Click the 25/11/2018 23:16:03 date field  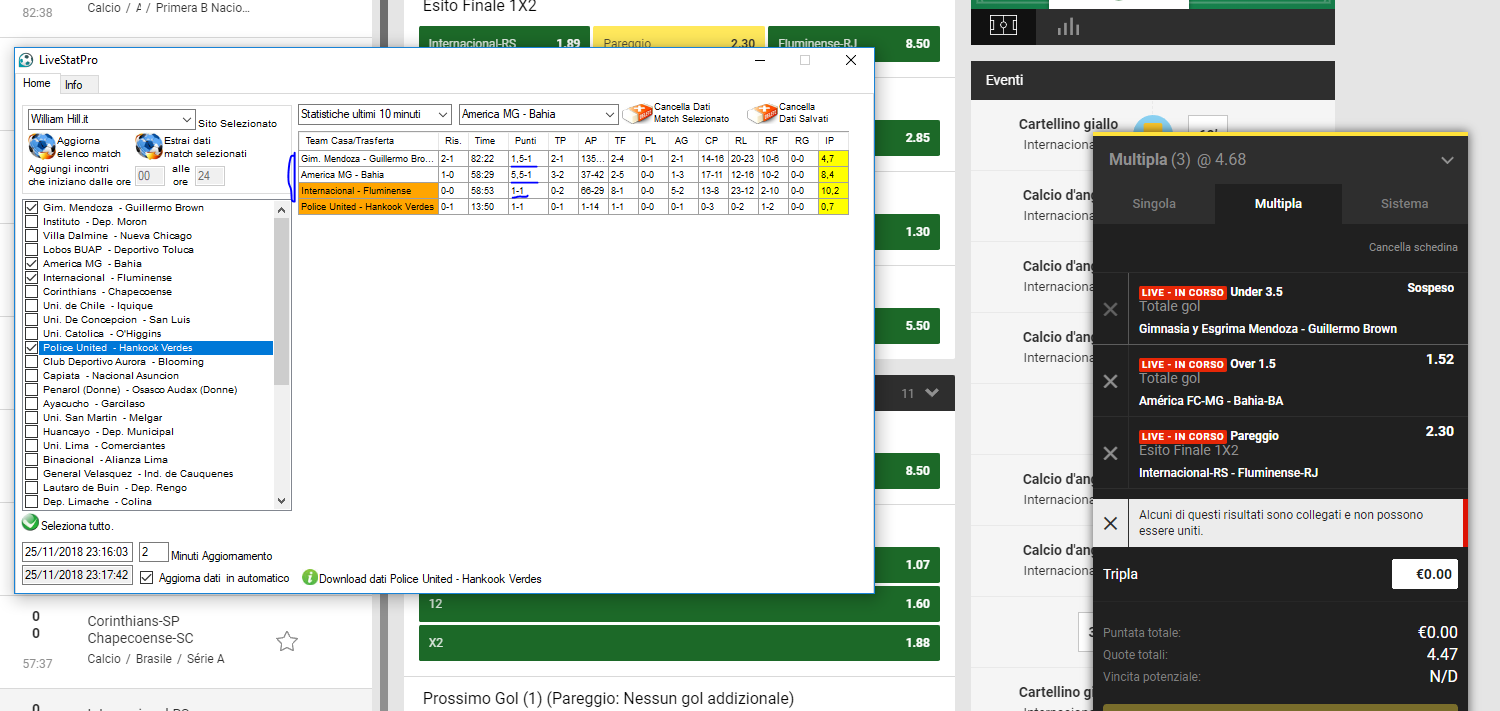pyautogui.click(x=77, y=552)
